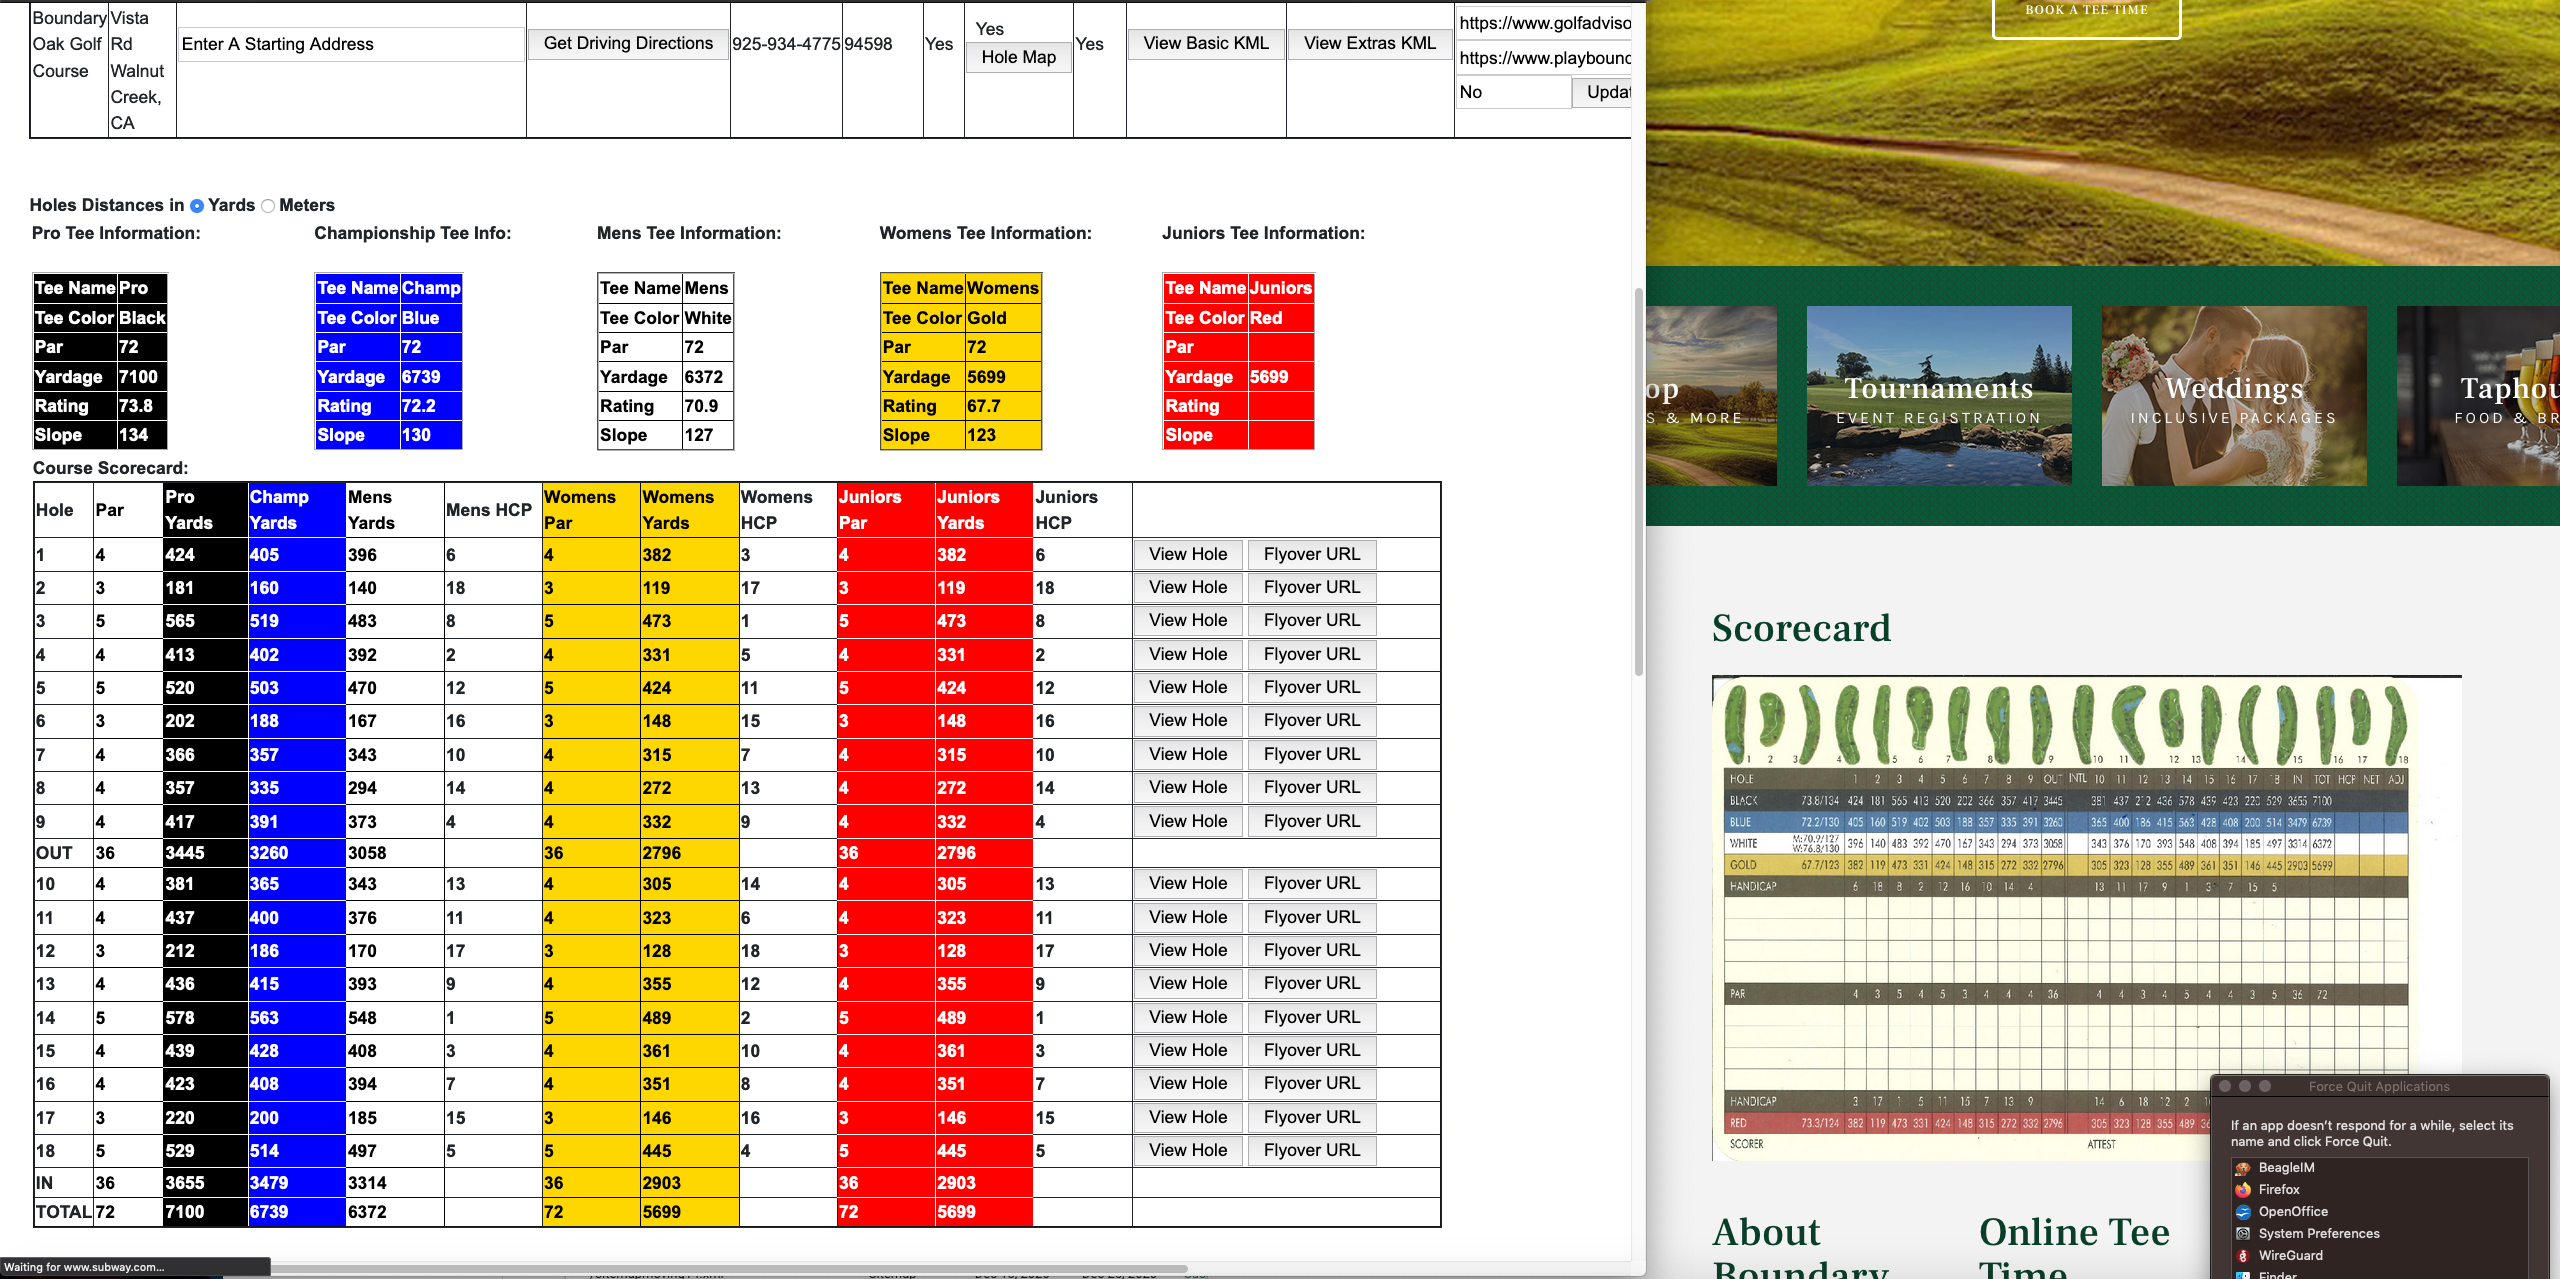The height and width of the screenshot is (1279, 2560).
Task: Click Flyover URL for hole 4
Action: tap(1312, 654)
